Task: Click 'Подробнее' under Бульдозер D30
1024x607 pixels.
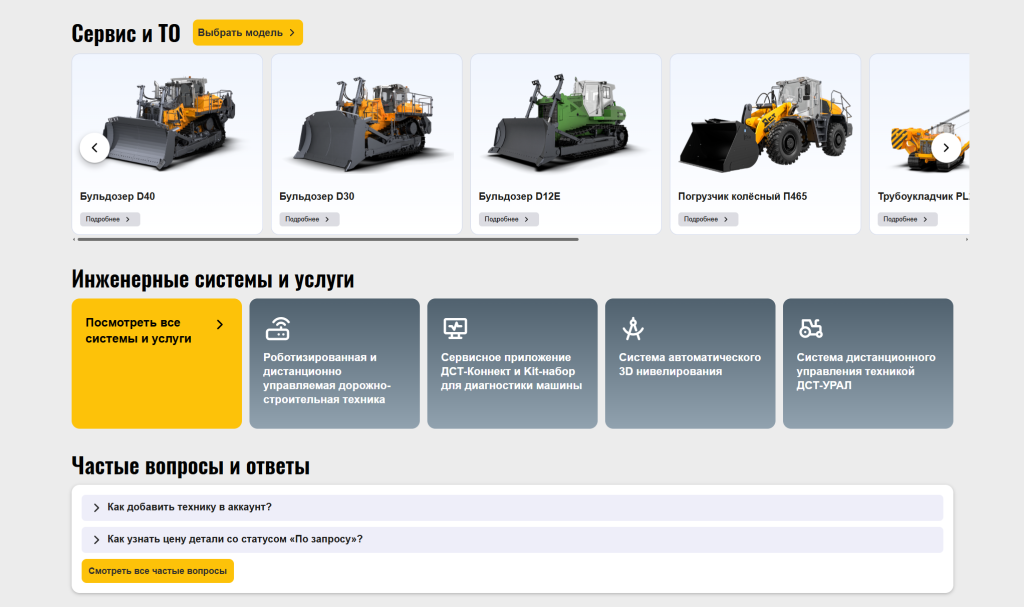Action: 309,220
